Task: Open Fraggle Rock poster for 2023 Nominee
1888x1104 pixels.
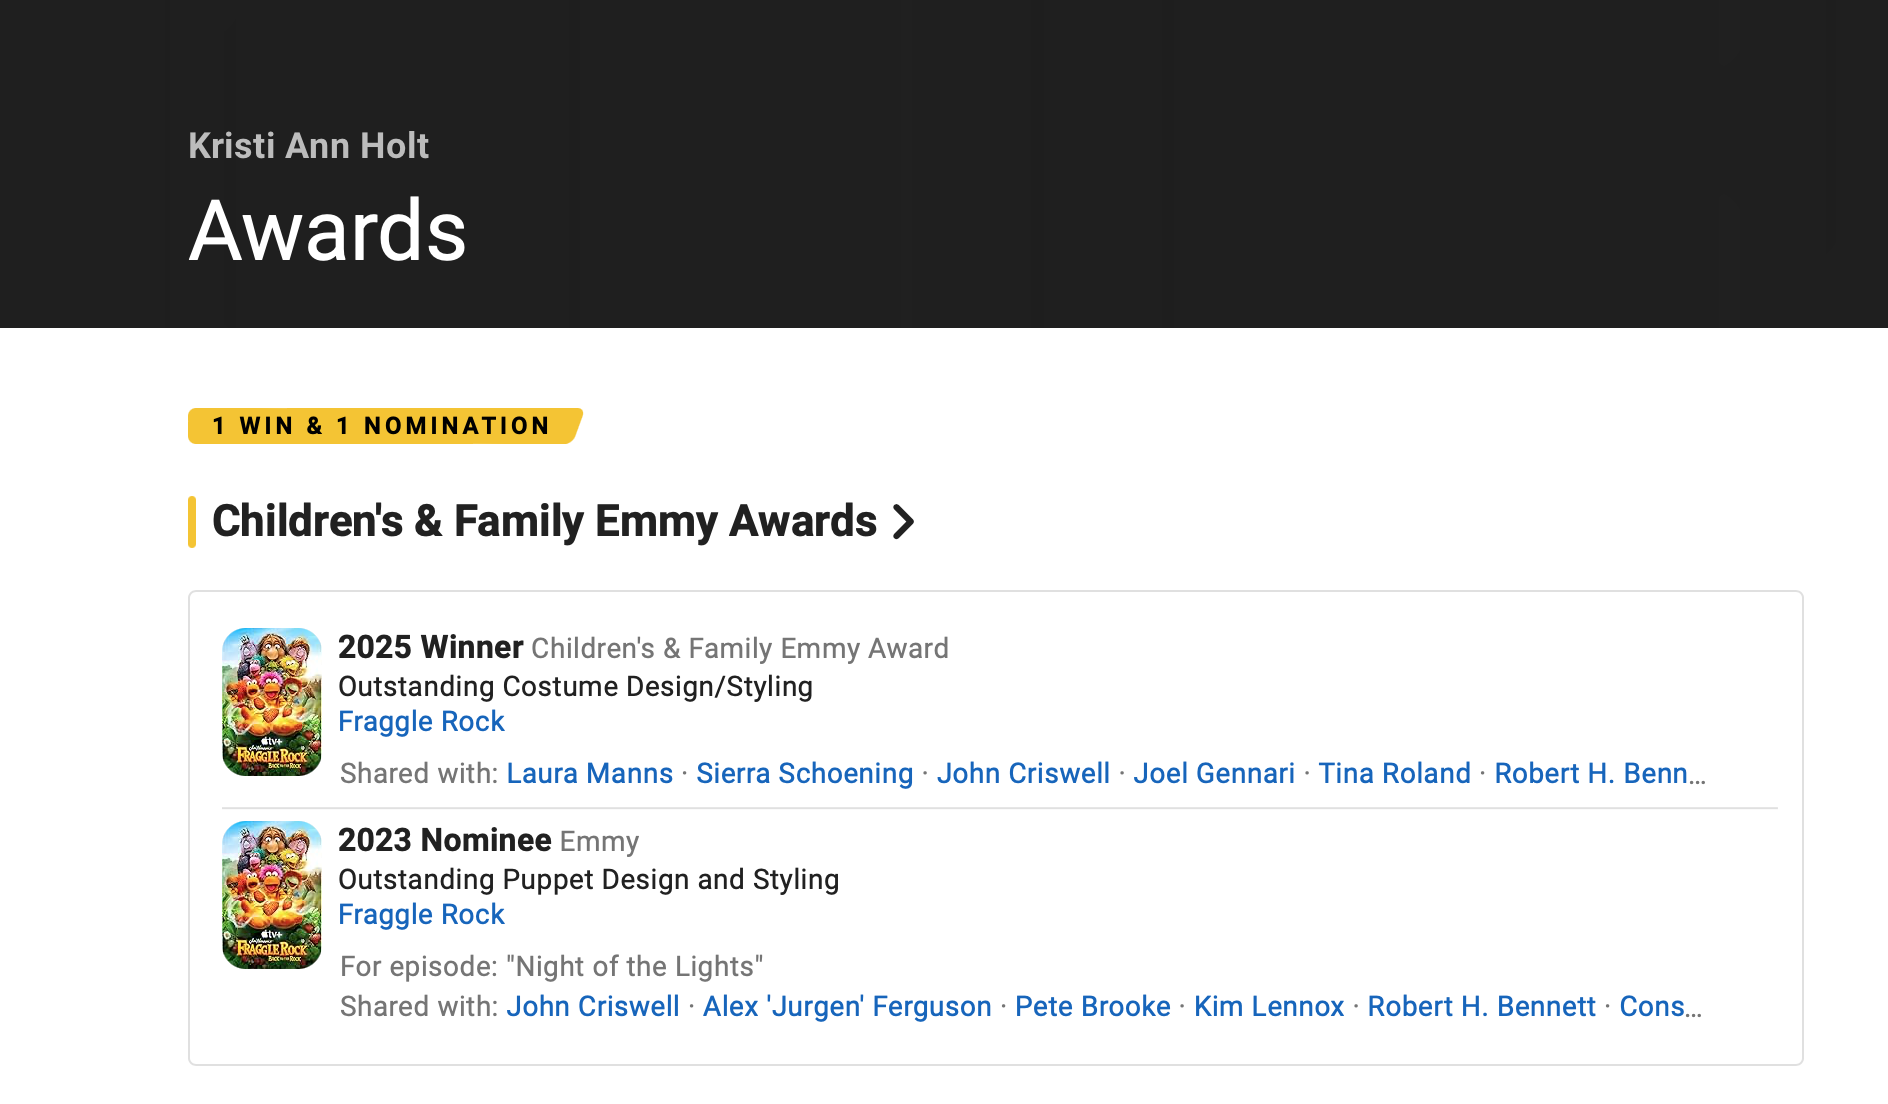Action: click(x=272, y=895)
